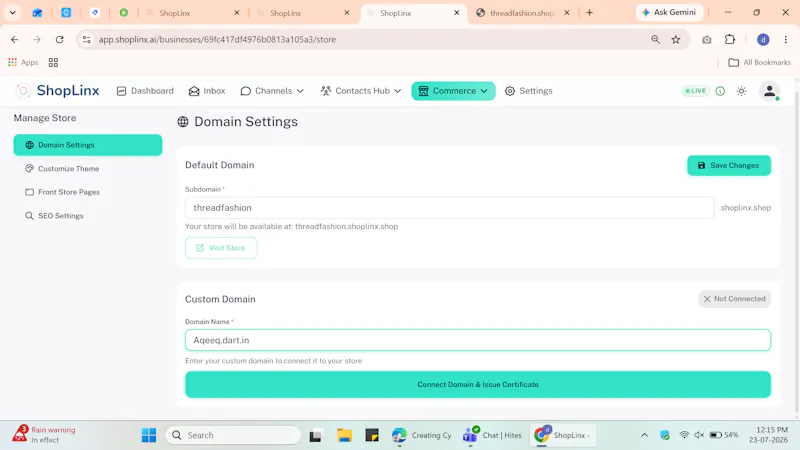Click the address bar URL
800x450 pixels.
217,39
